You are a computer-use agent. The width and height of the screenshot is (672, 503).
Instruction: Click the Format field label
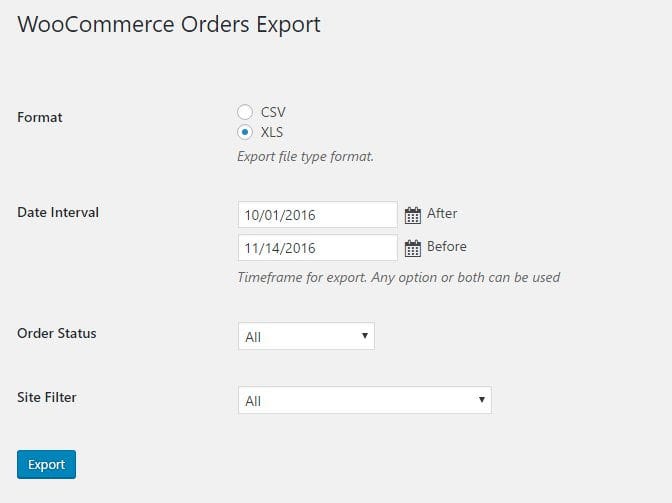tap(39, 117)
